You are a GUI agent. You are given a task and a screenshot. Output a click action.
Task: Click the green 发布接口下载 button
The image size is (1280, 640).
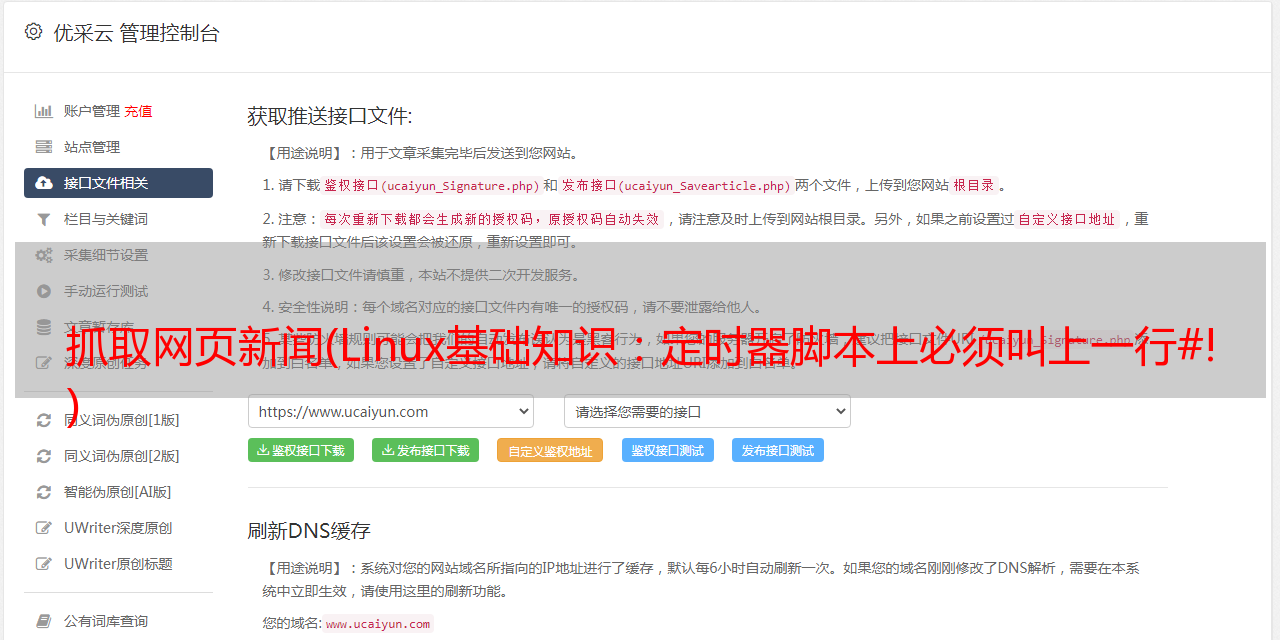425,450
